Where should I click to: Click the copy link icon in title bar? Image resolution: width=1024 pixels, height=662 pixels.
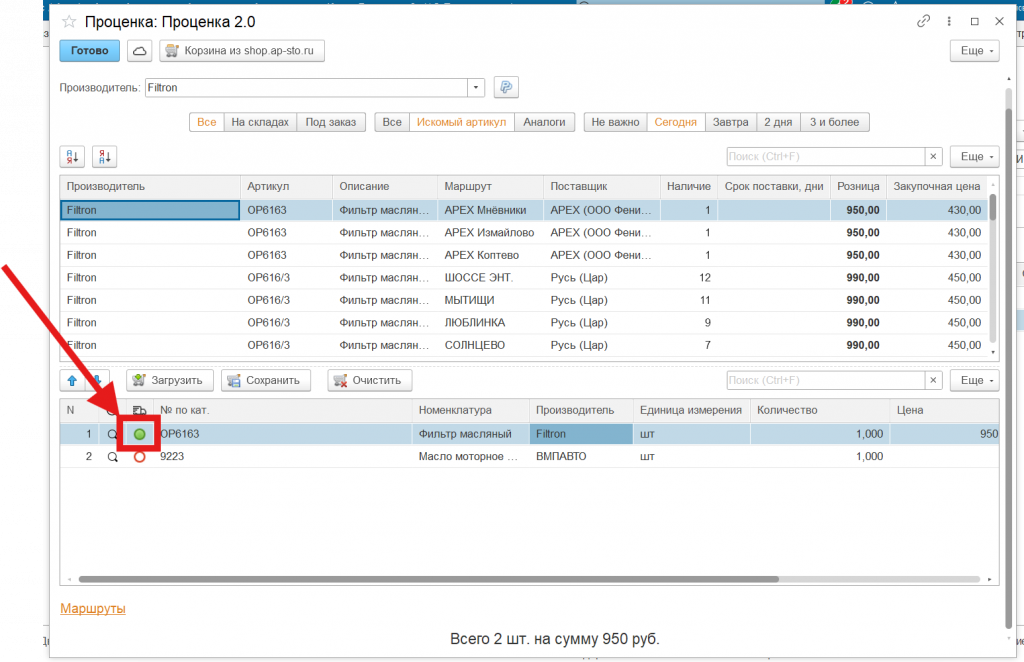tap(923, 21)
